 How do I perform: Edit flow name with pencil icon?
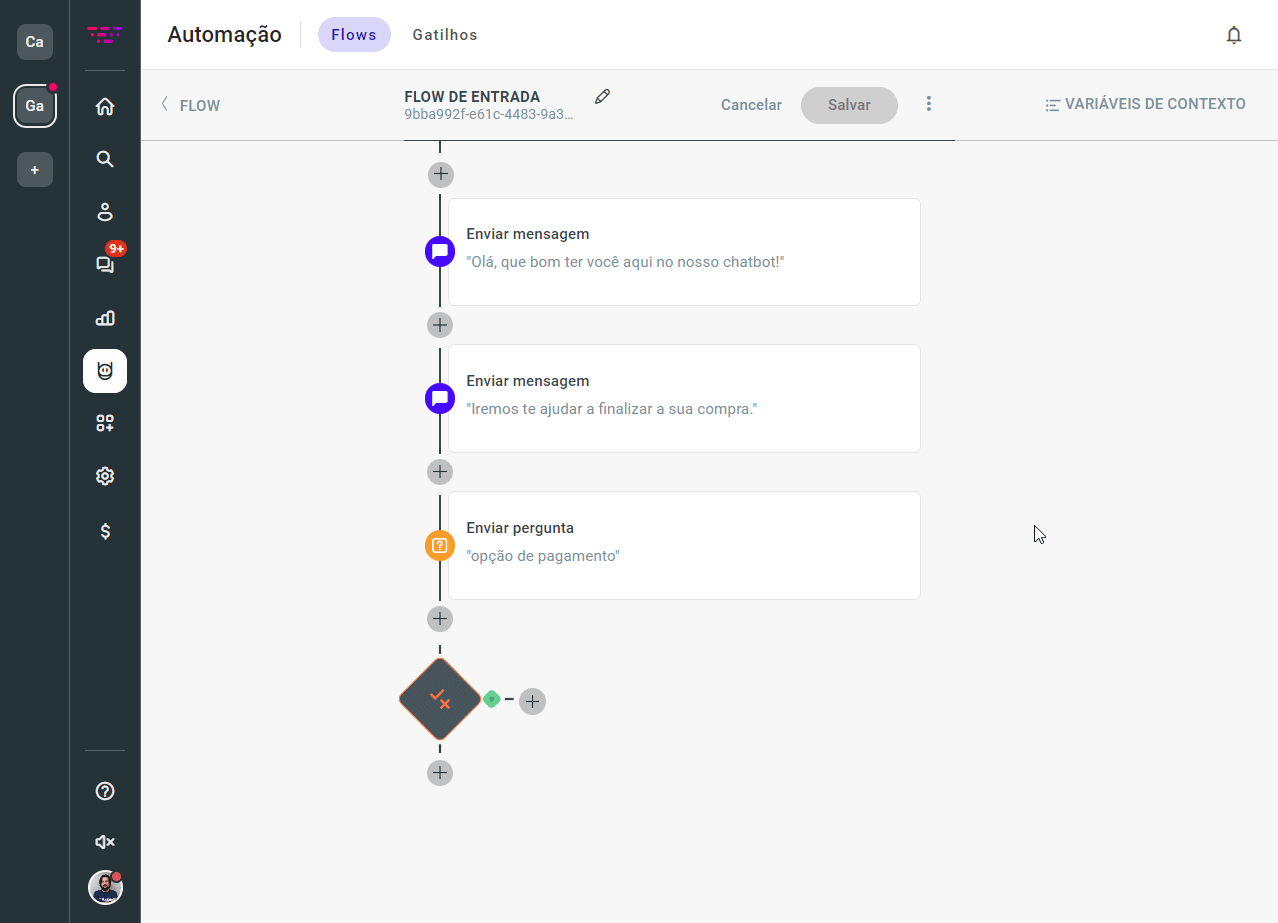[x=602, y=97]
